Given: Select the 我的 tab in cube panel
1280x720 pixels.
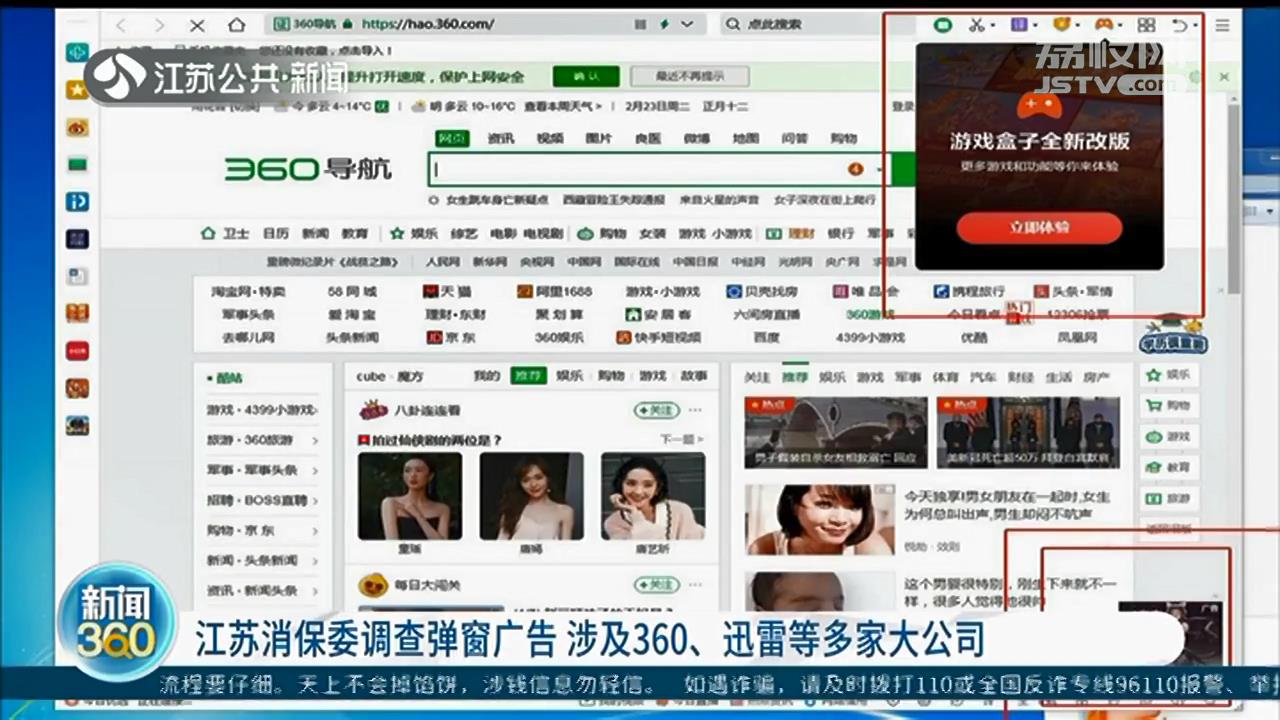Looking at the screenshot, I should [x=487, y=376].
